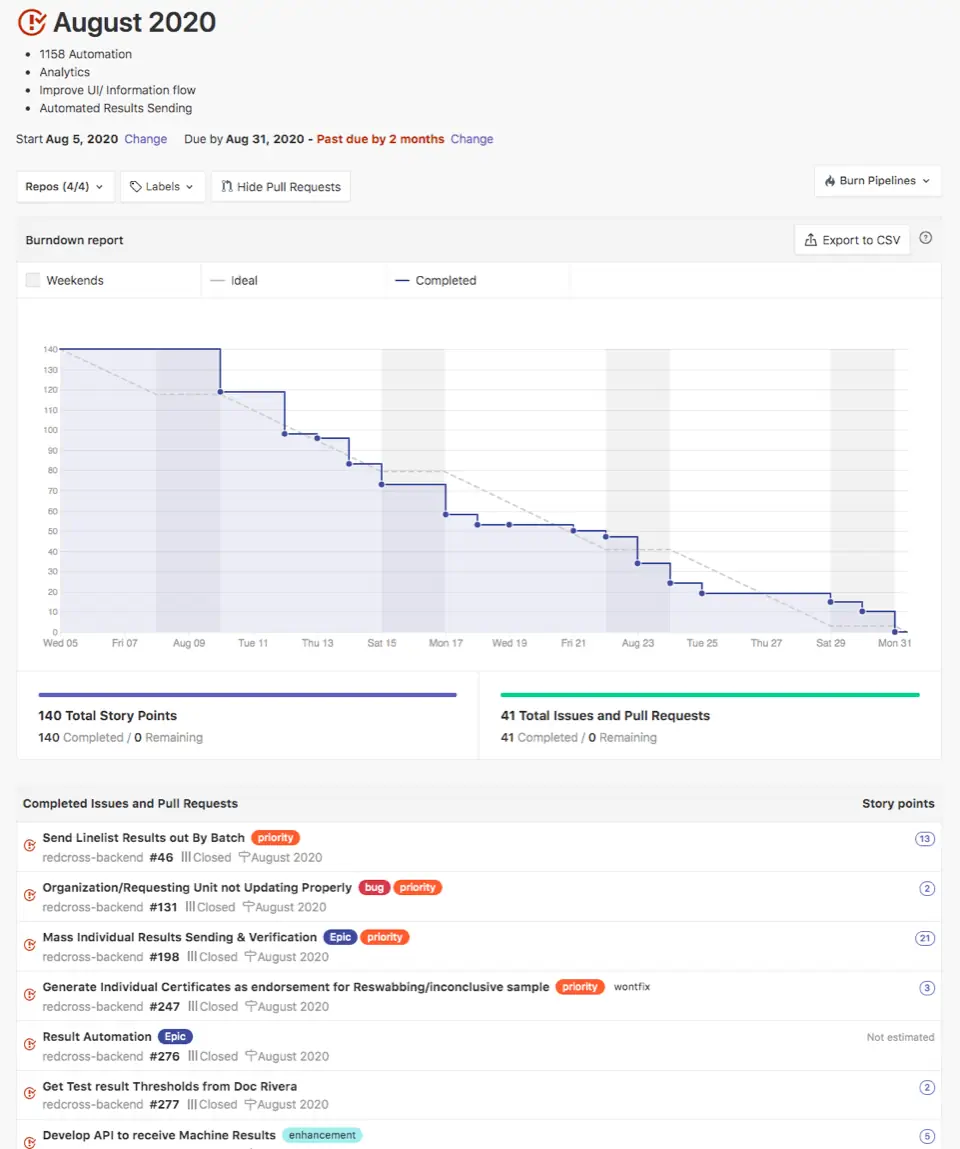Viewport: 960px width, 1149px height.
Task: Click 'Not estimated' text on Result Automation row
Action: pos(901,1038)
